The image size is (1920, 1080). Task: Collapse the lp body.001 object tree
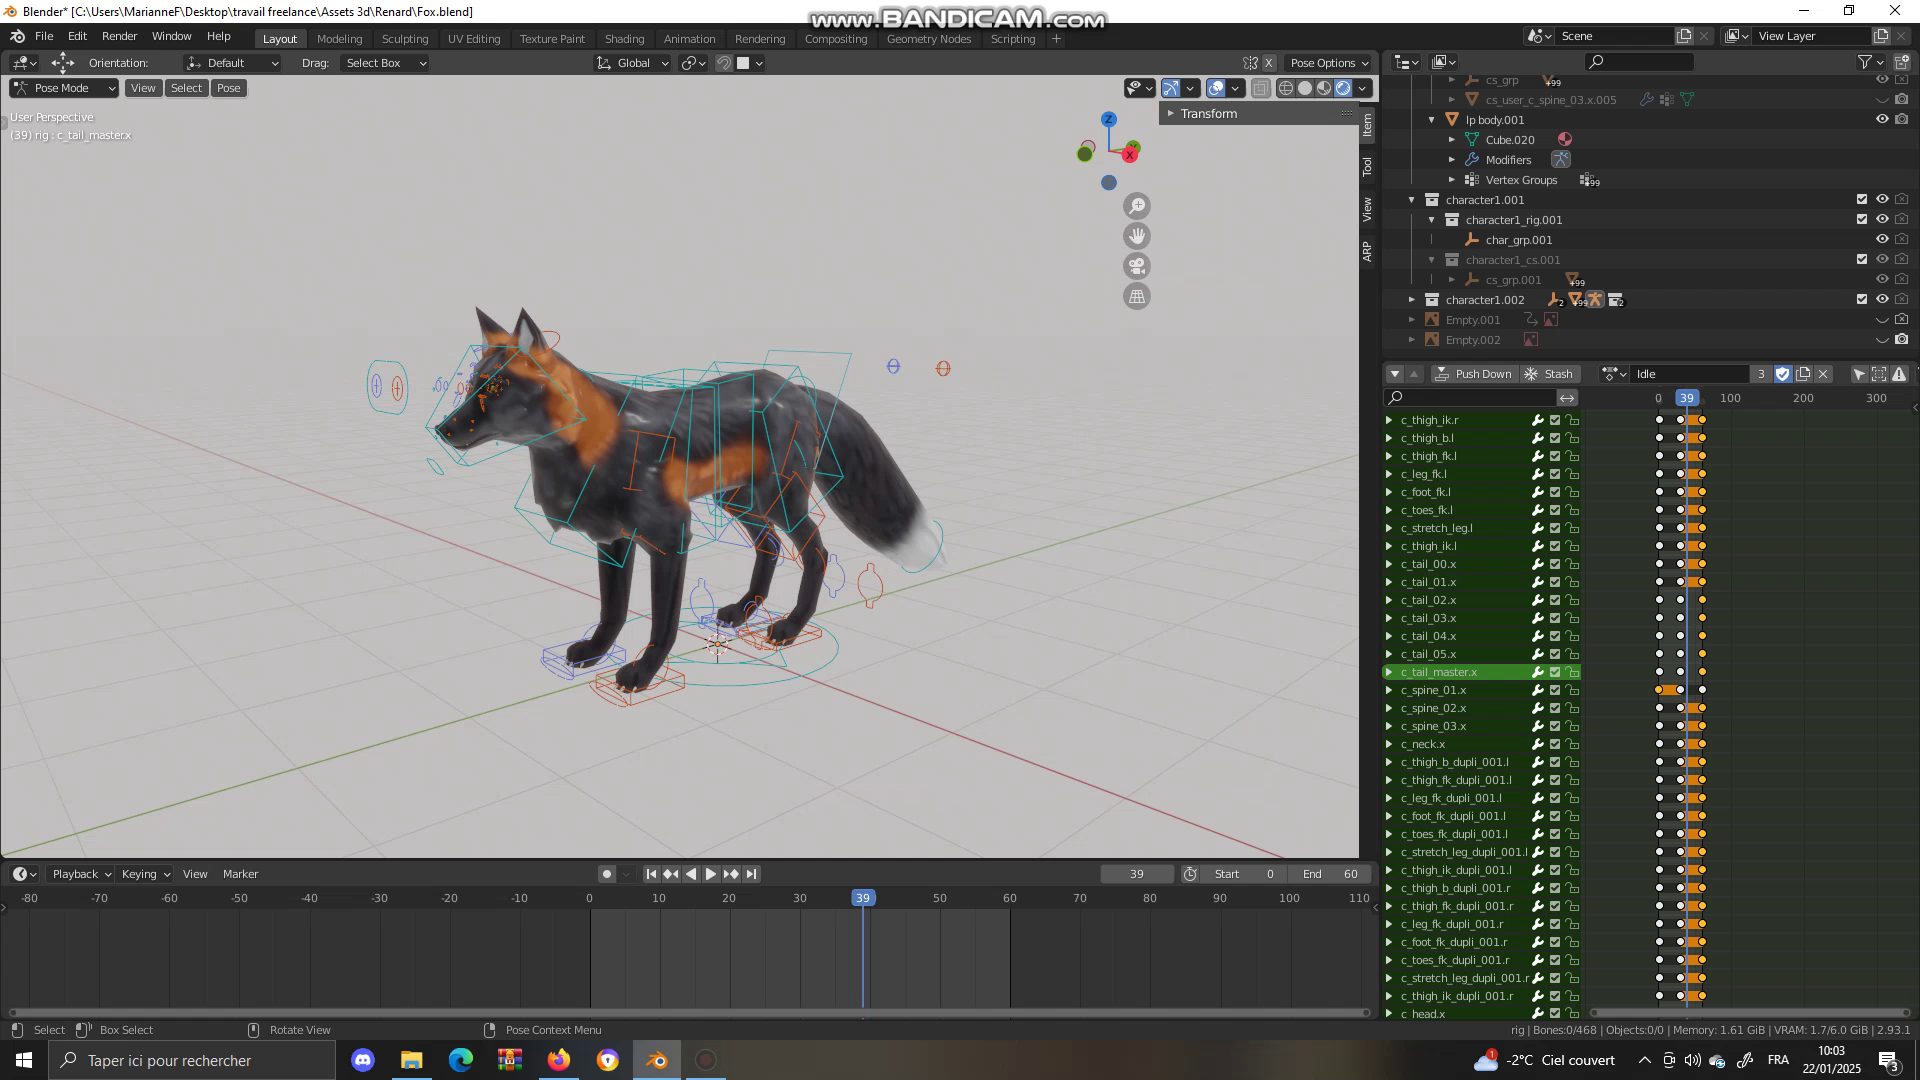click(1432, 120)
